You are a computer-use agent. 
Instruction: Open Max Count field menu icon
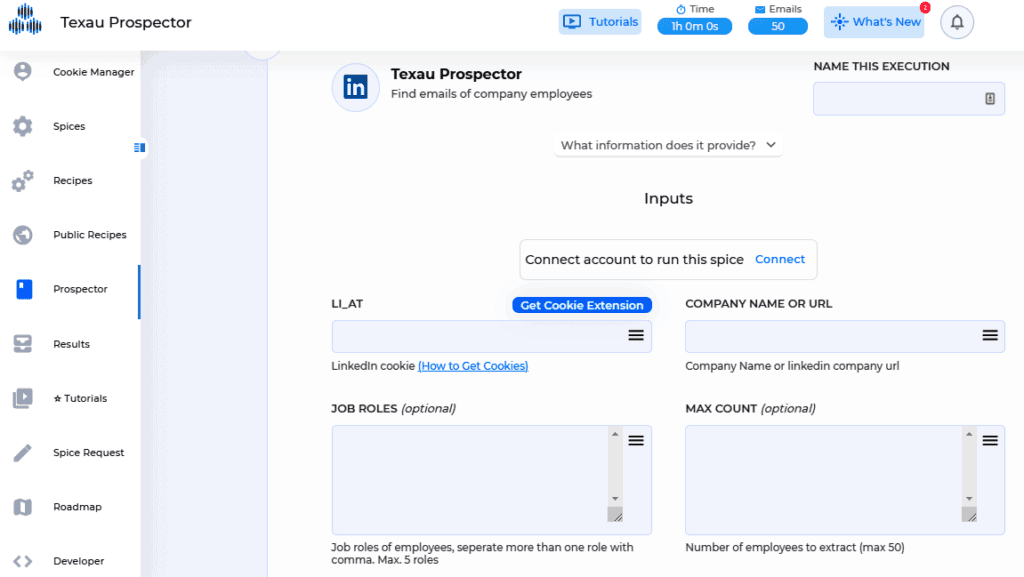coord(990,441)
